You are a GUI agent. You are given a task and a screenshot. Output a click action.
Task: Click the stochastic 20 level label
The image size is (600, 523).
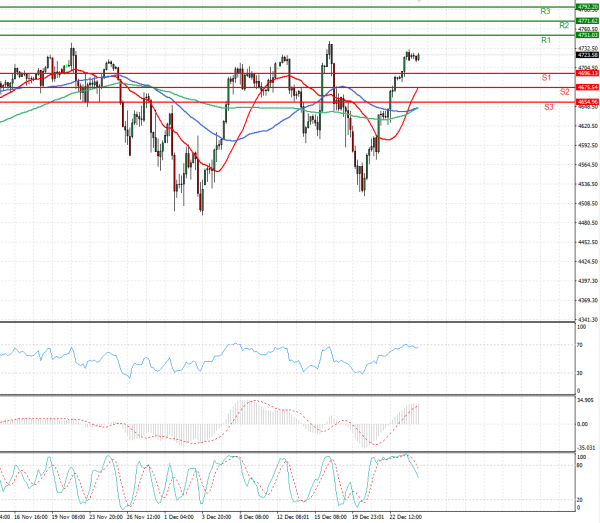[580, 500]
